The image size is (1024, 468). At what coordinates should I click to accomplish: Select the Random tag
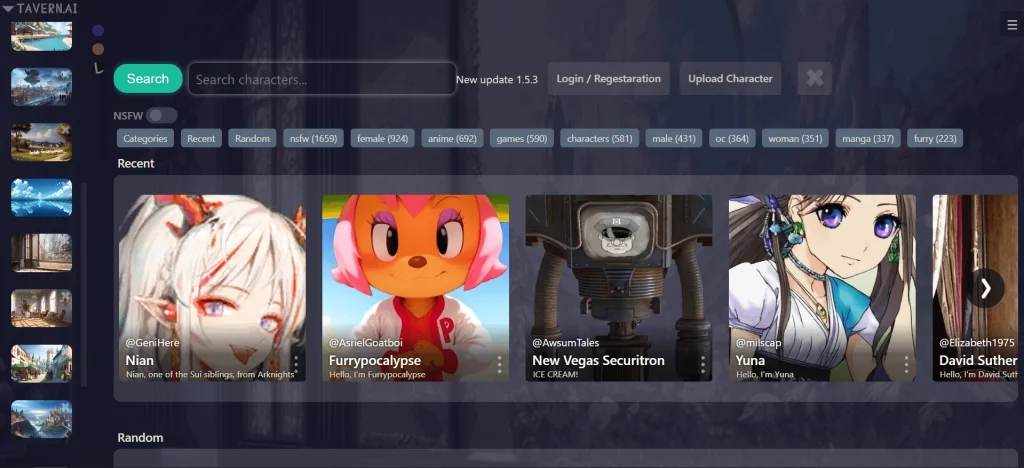253,138
